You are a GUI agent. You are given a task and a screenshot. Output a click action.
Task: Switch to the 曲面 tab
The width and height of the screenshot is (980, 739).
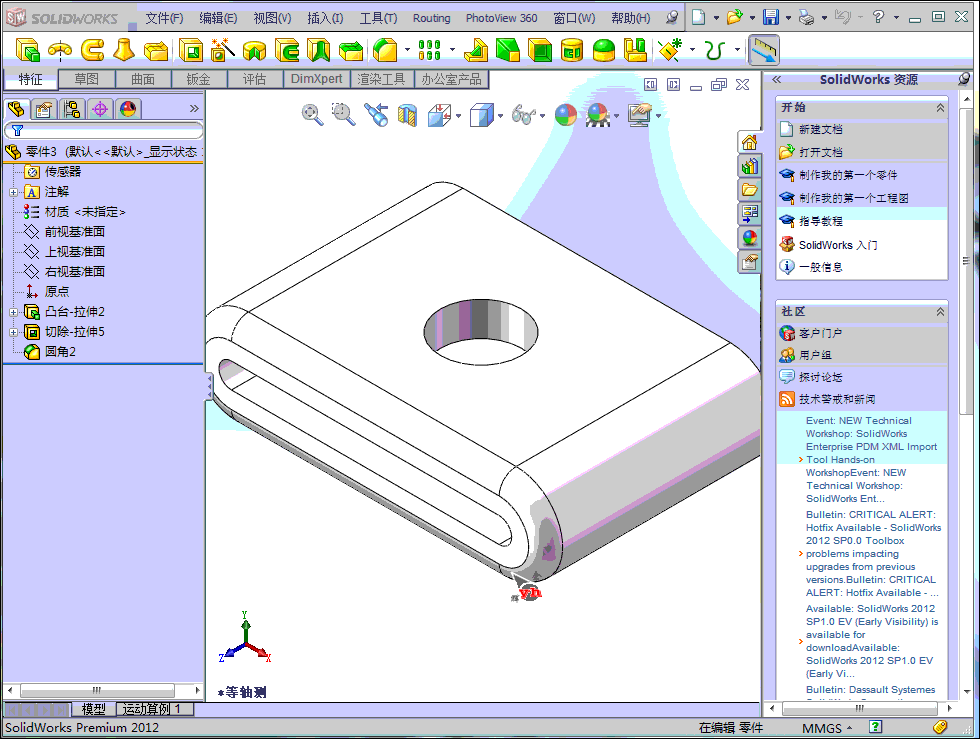(143, 79)
